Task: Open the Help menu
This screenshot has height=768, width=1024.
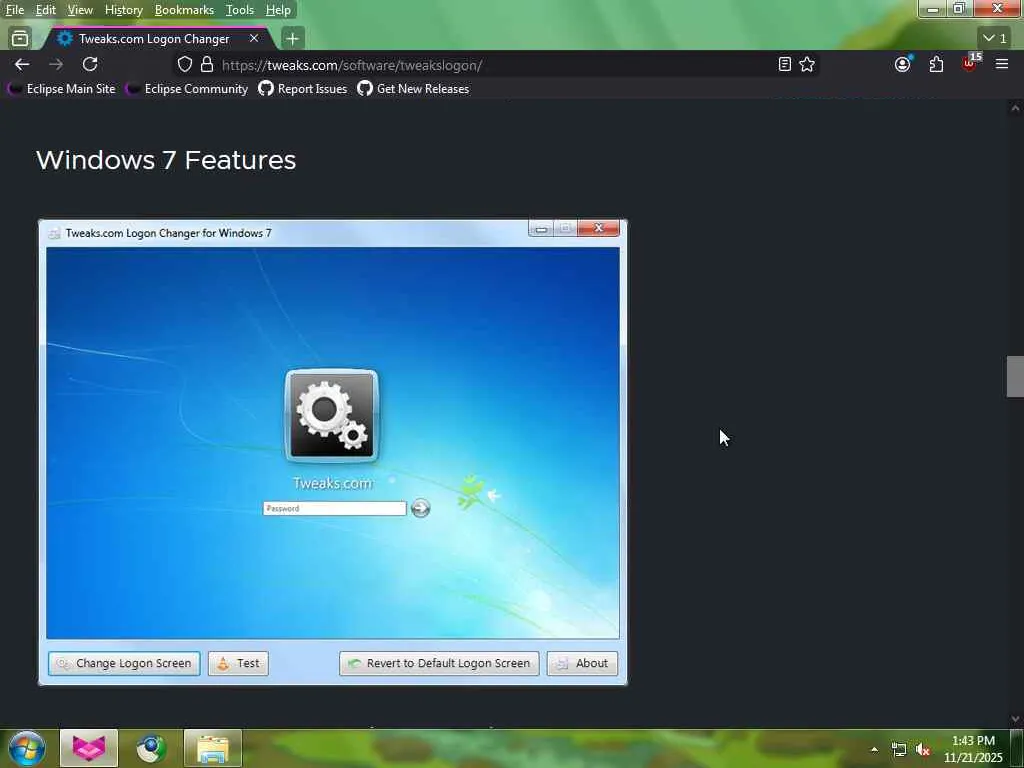Action: [278, 10]
